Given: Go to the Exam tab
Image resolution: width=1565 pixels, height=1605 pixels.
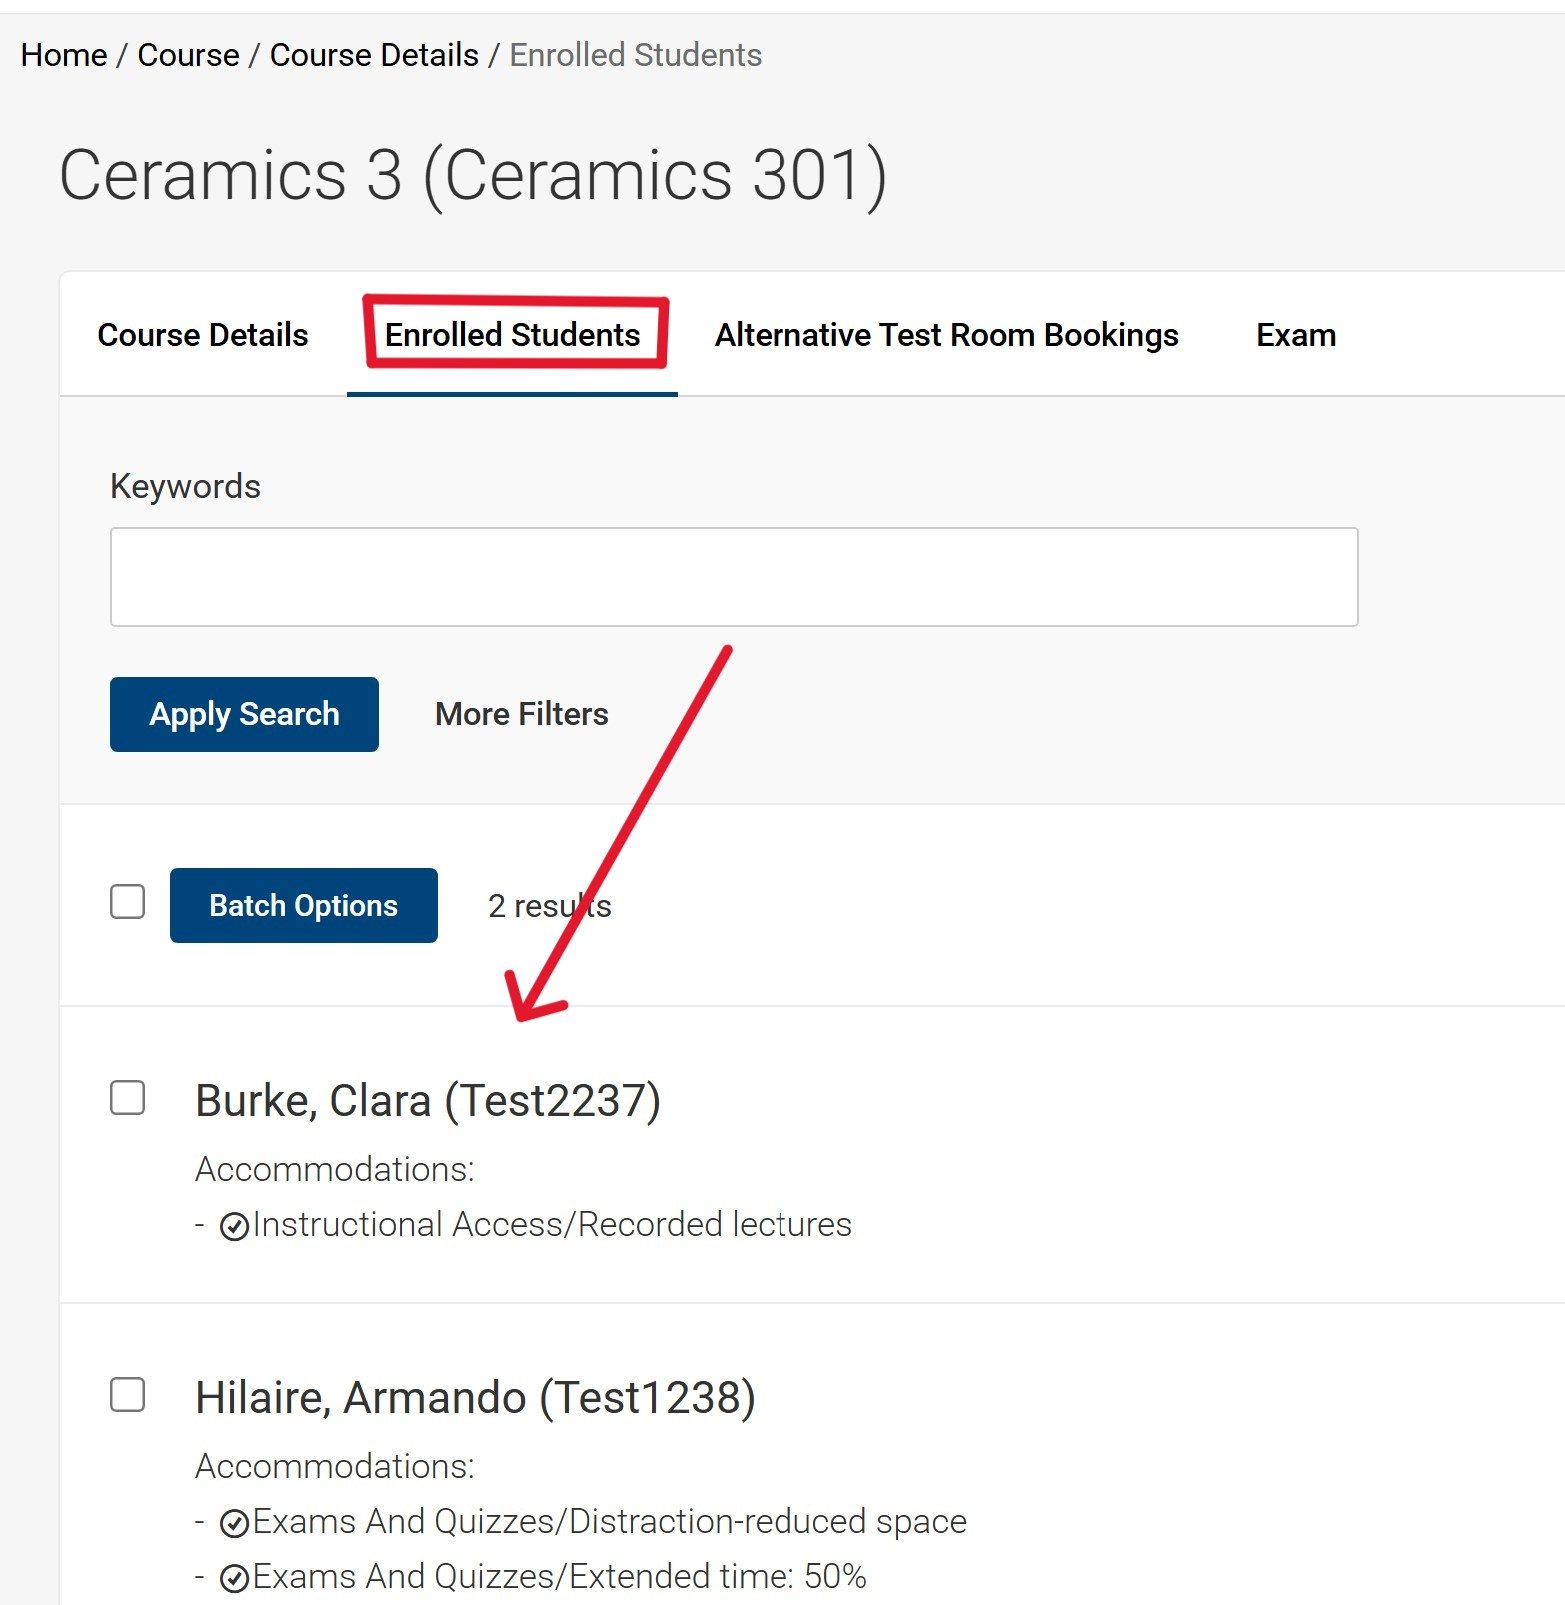Looking at the screenshot, I should (x=1295, y=335).
